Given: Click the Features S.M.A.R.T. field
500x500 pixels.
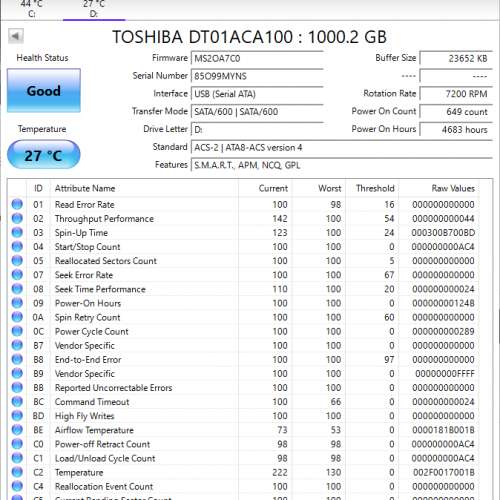Looking at the screenshot, I should pos(342,165).
